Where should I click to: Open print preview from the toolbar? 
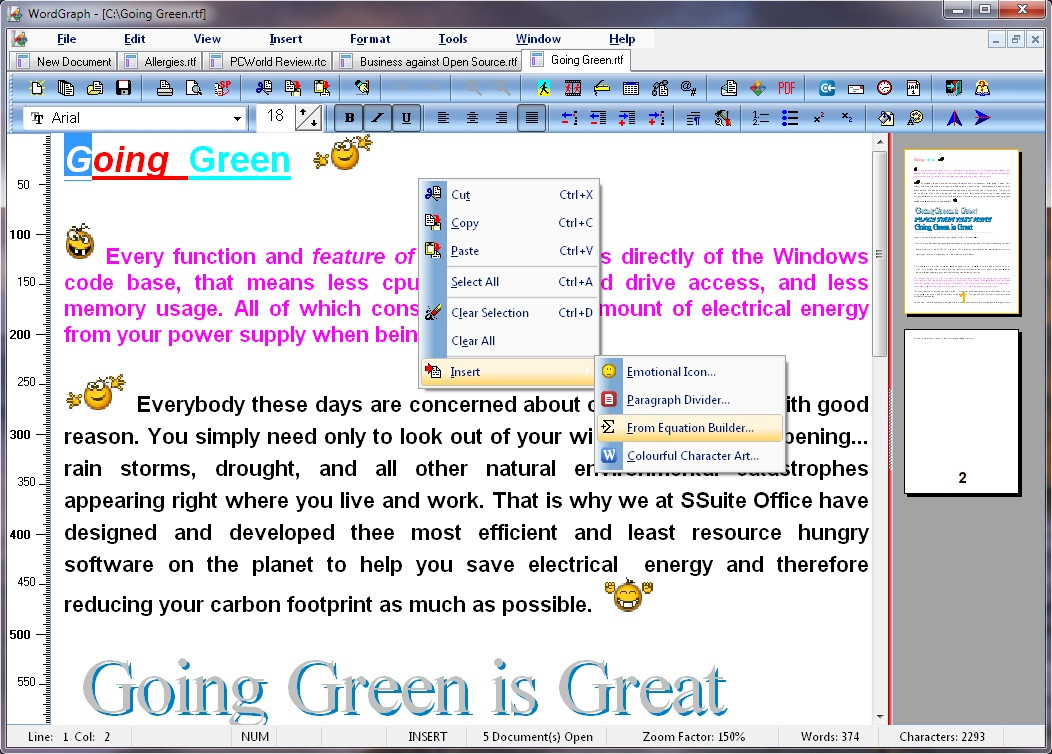click(x=193, y=88)
